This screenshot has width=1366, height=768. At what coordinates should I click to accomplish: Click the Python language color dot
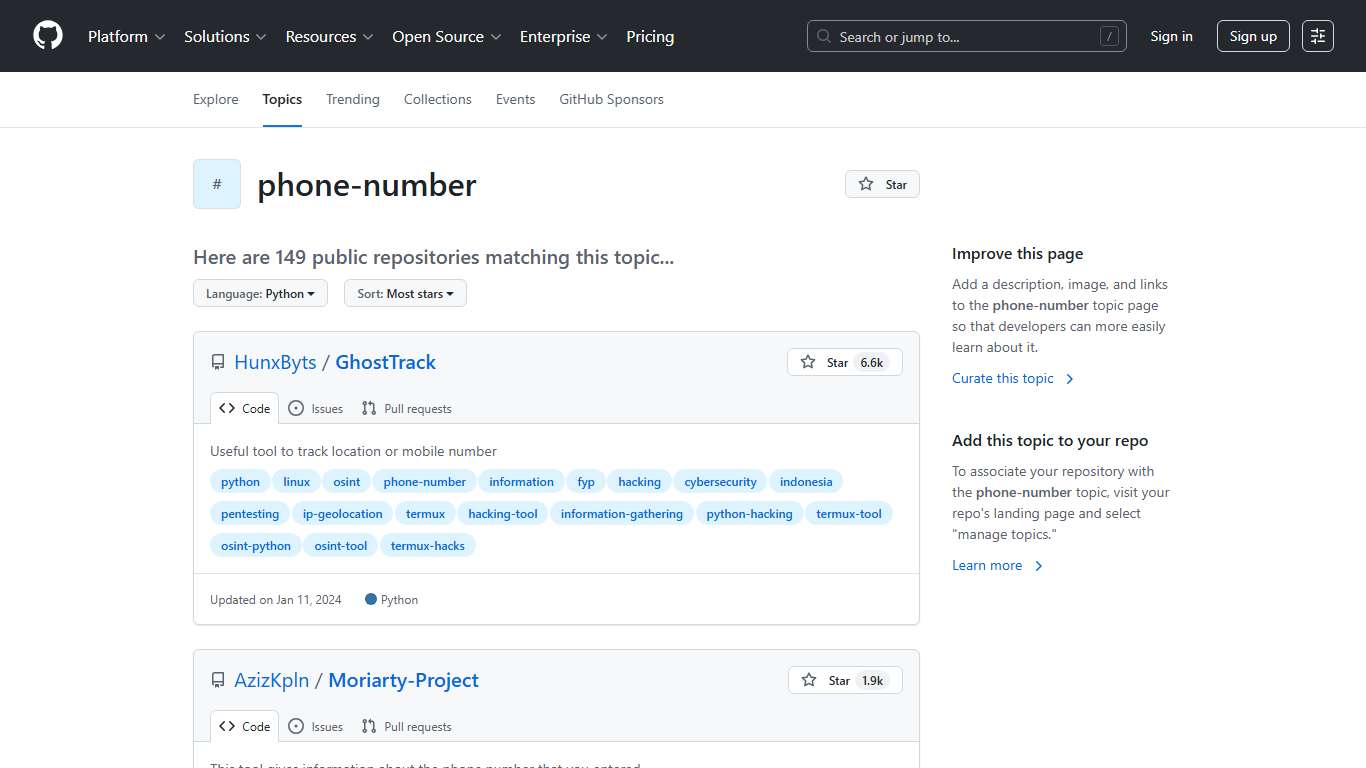370,599
